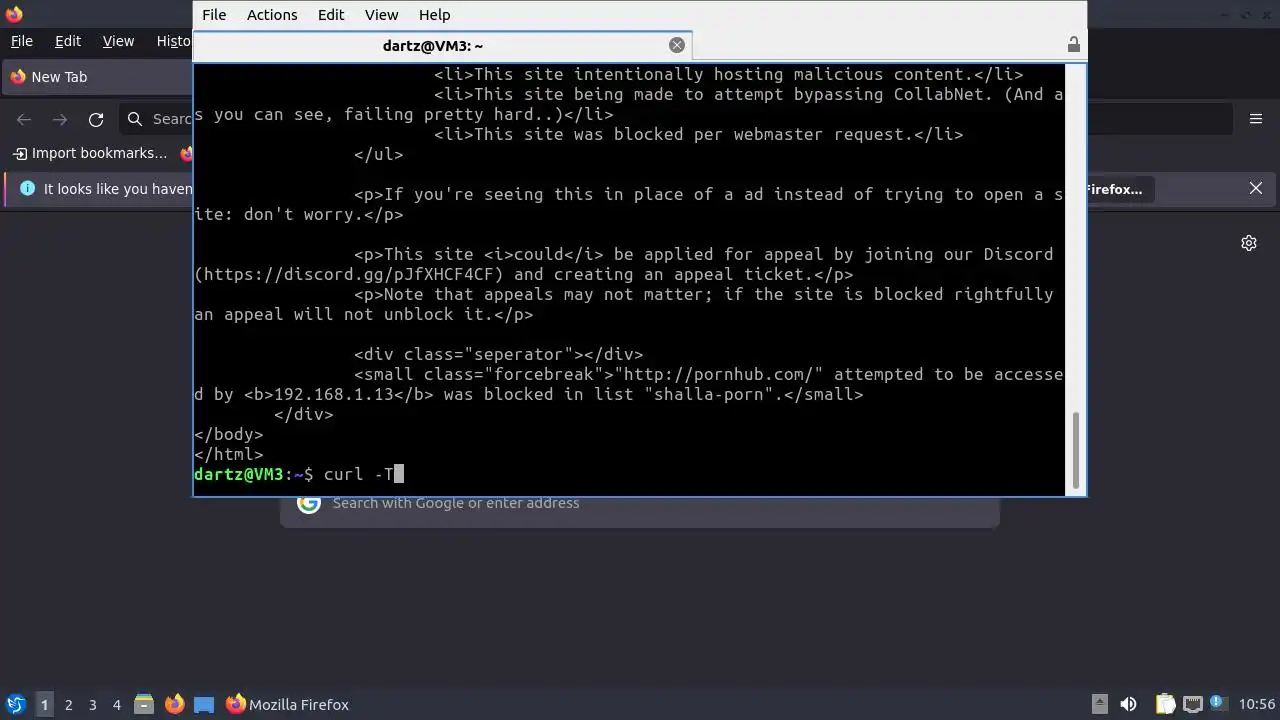The width and height of the screenshot is (1280, 720).
Task: Select Mozilla Firefox taskbar window button
Action: click(x=288, y=704)
